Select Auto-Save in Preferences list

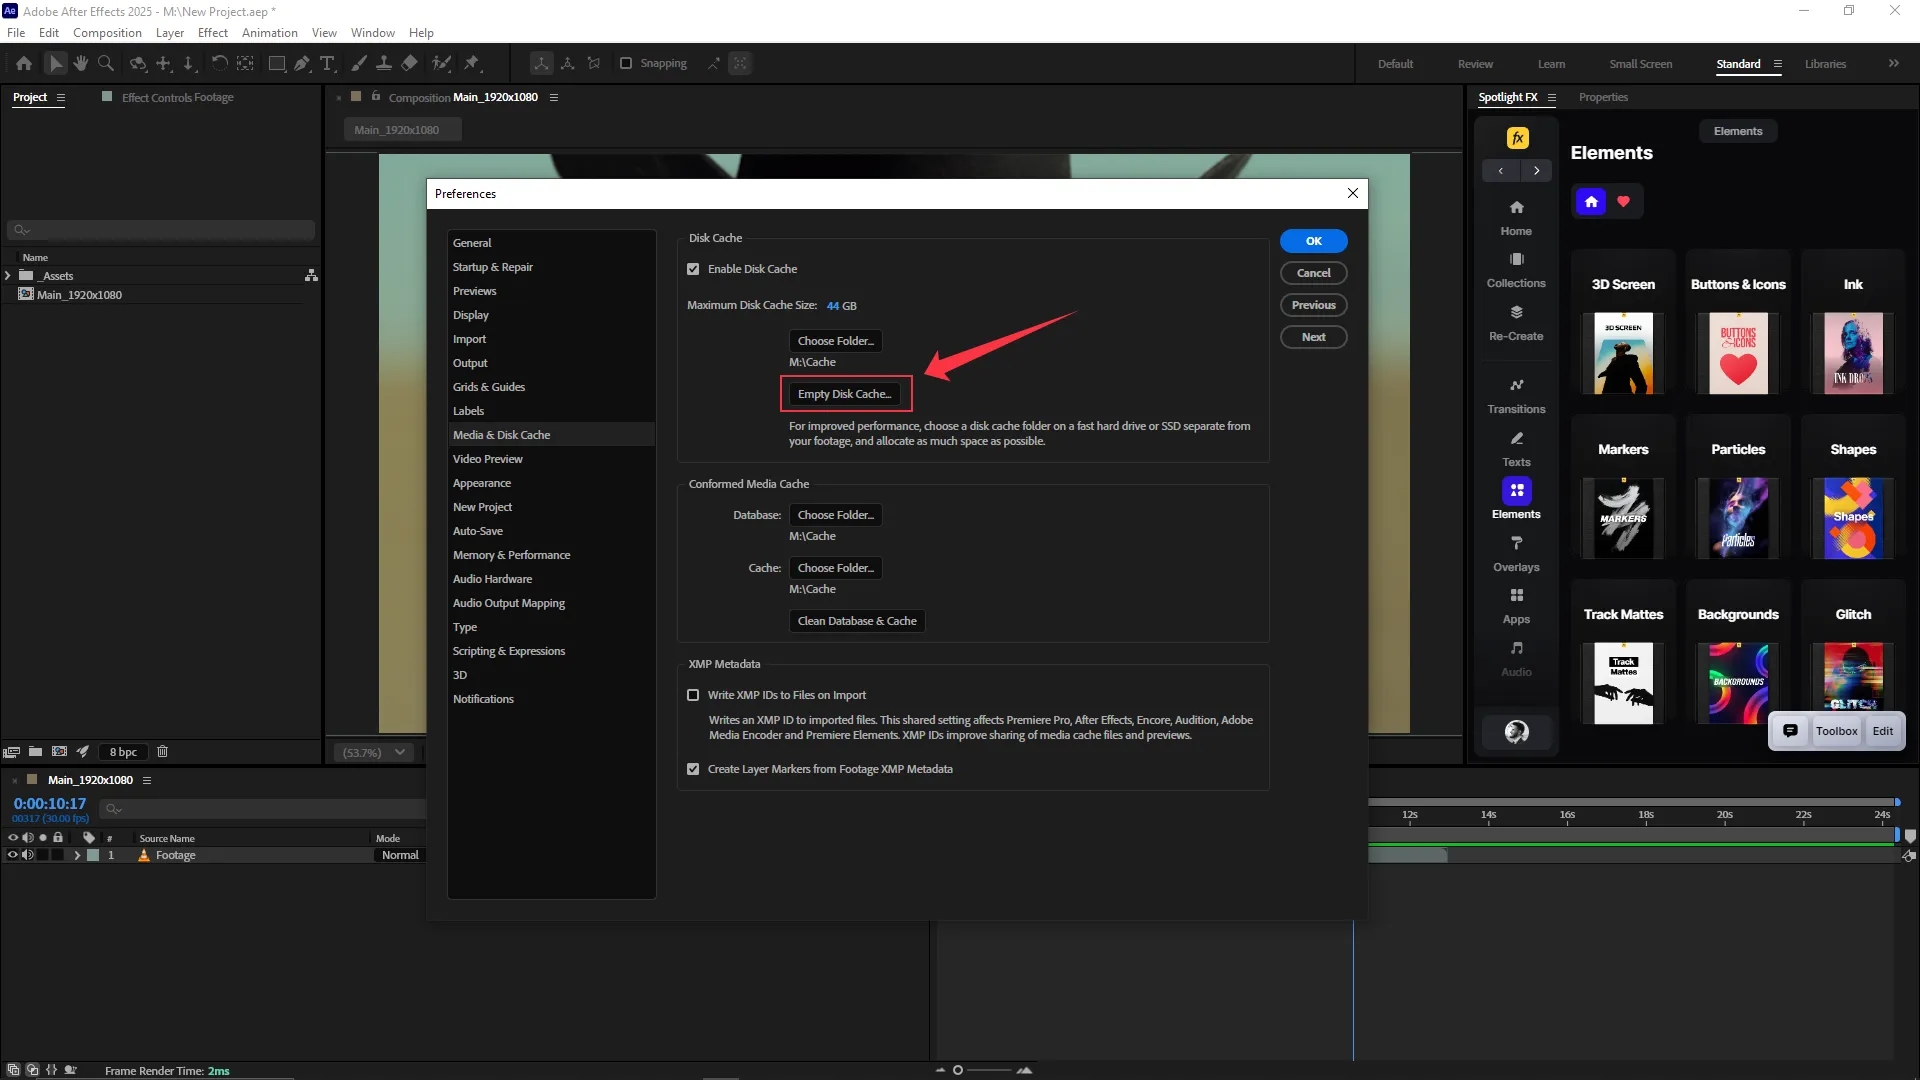click(x=551, y=531)
